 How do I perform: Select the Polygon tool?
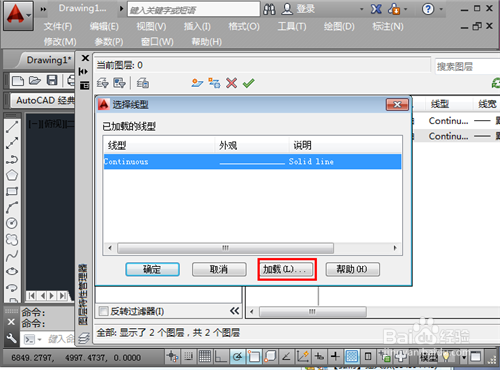12,175
